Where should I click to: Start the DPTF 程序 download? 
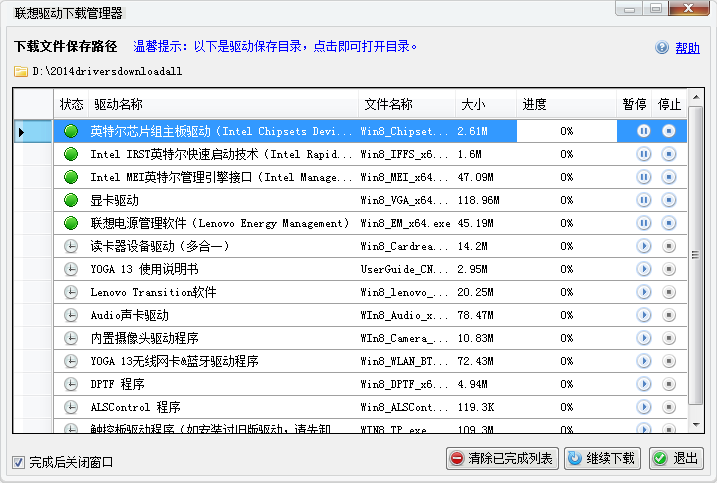643,384
